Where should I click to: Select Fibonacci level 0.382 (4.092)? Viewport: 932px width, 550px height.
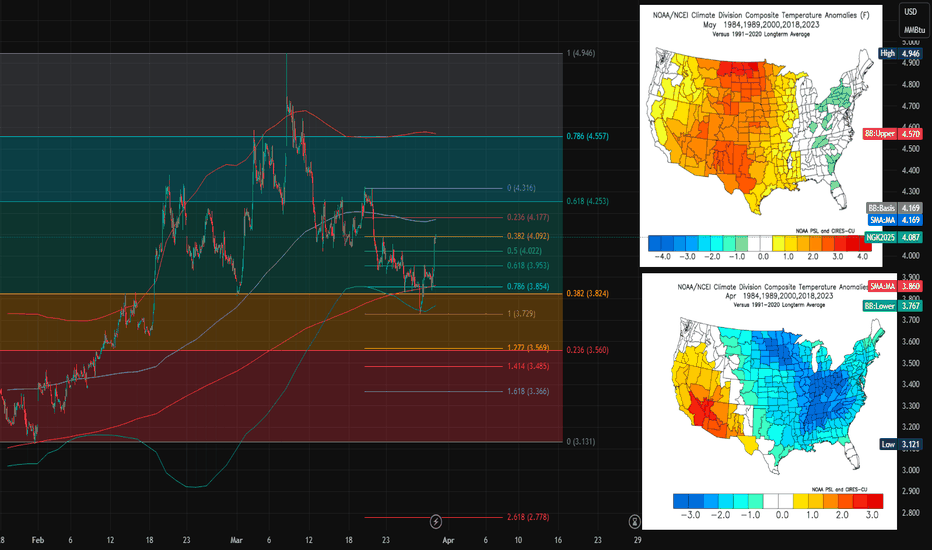pyautogui.click(x=528, y=236)
